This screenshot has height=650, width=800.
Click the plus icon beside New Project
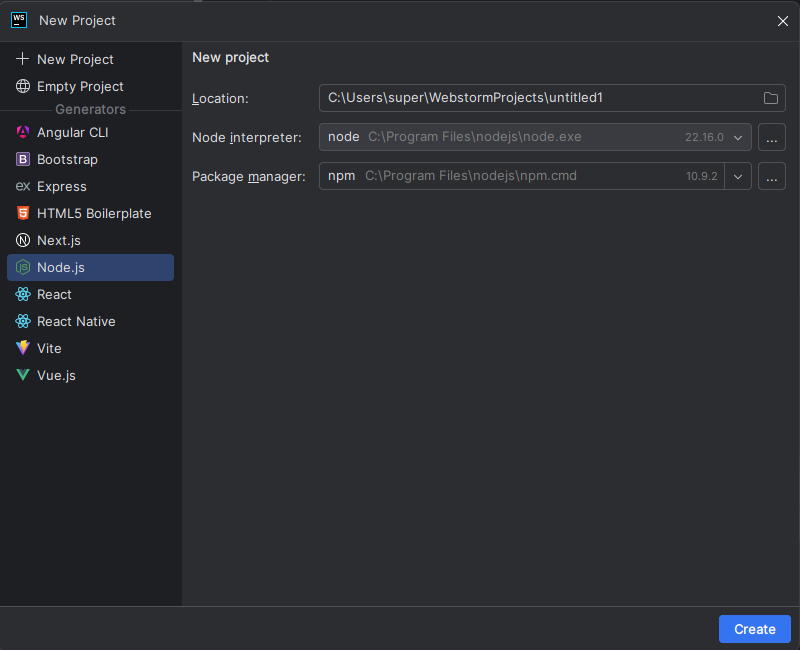click(22, 59)
